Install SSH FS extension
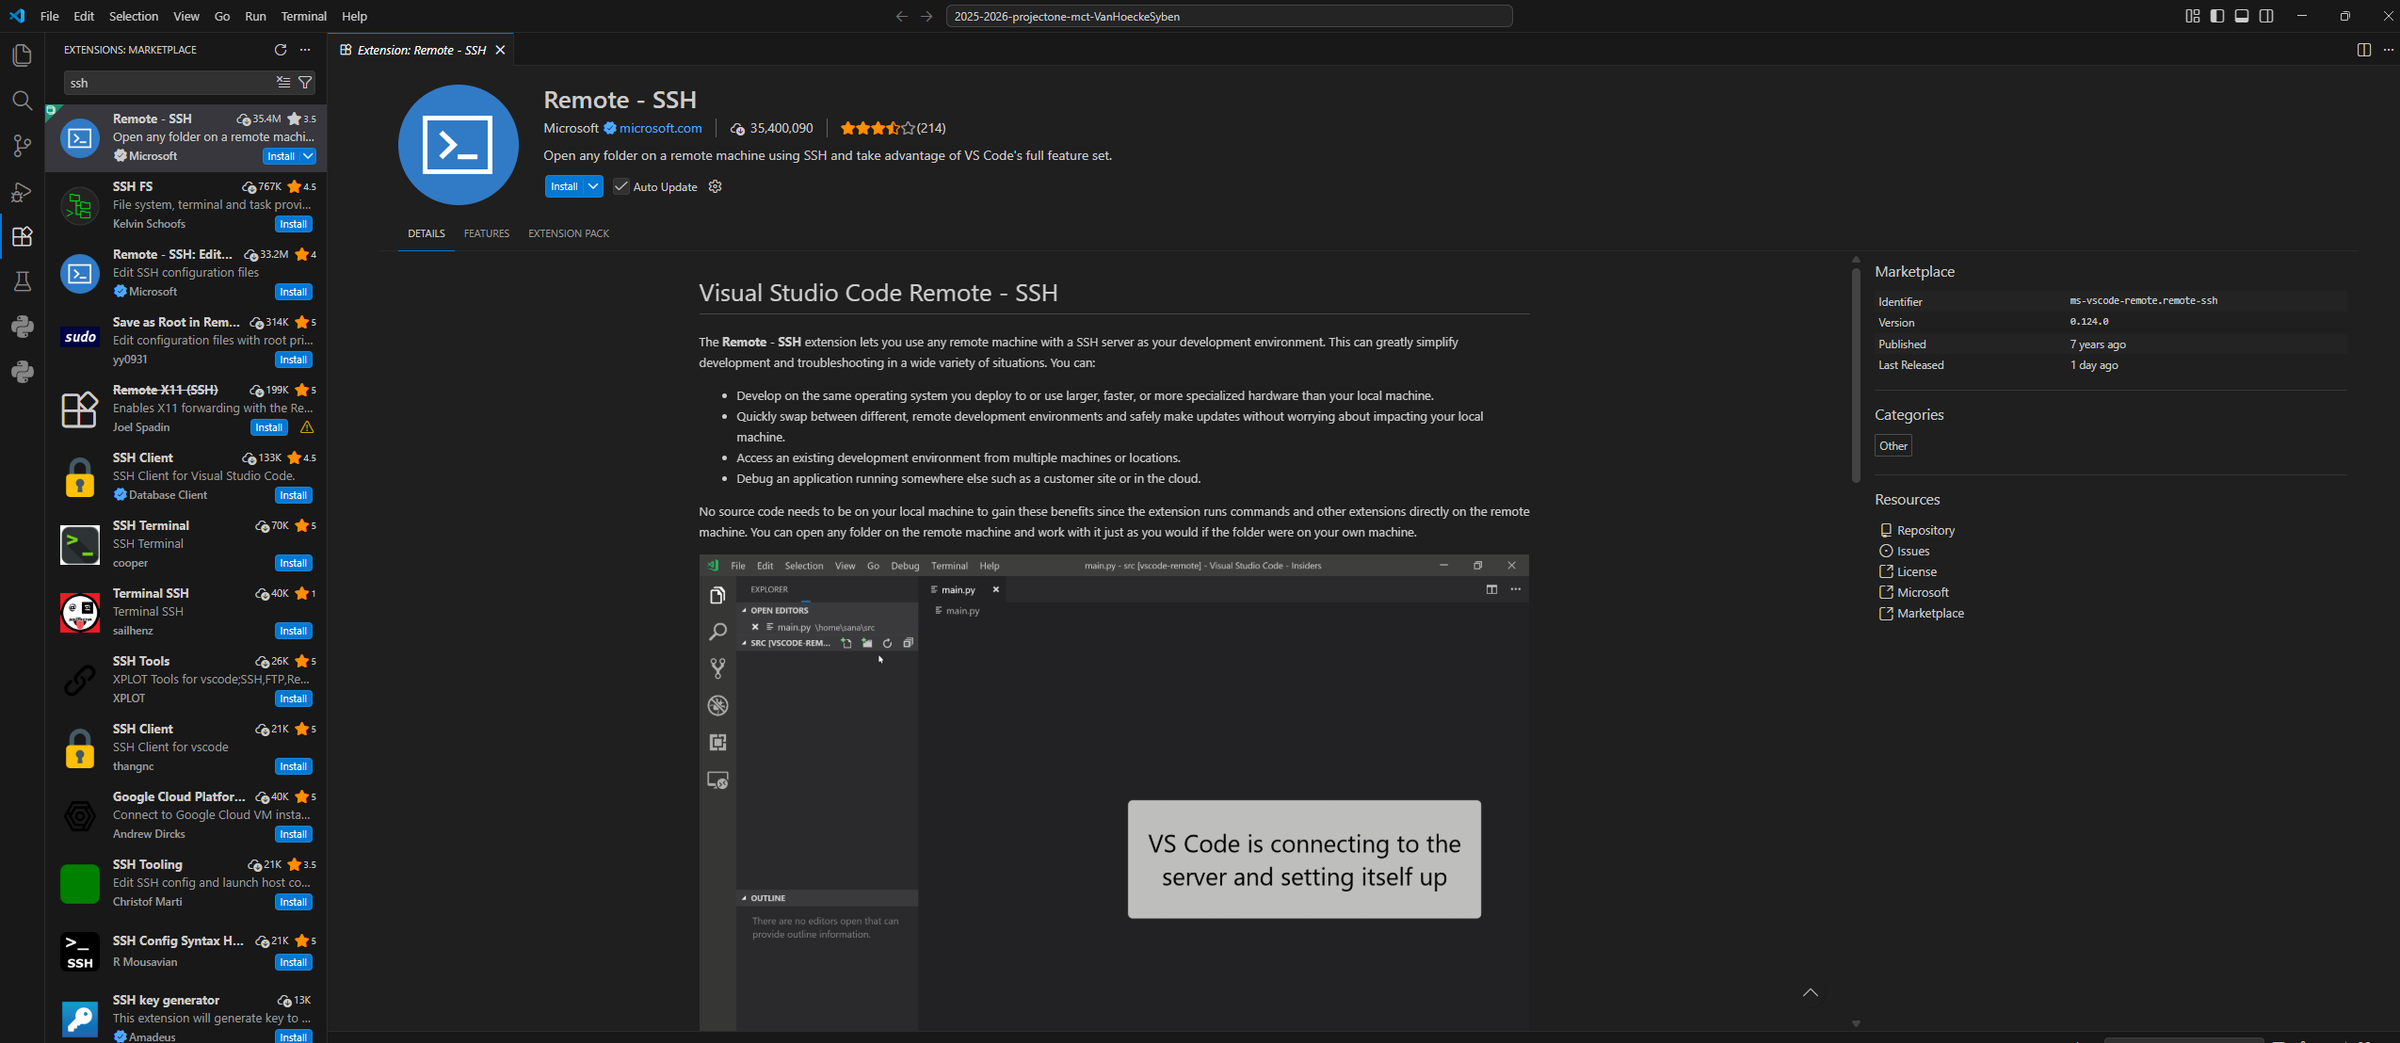This screenshot has height=1043, width=2400. (293, 224)
